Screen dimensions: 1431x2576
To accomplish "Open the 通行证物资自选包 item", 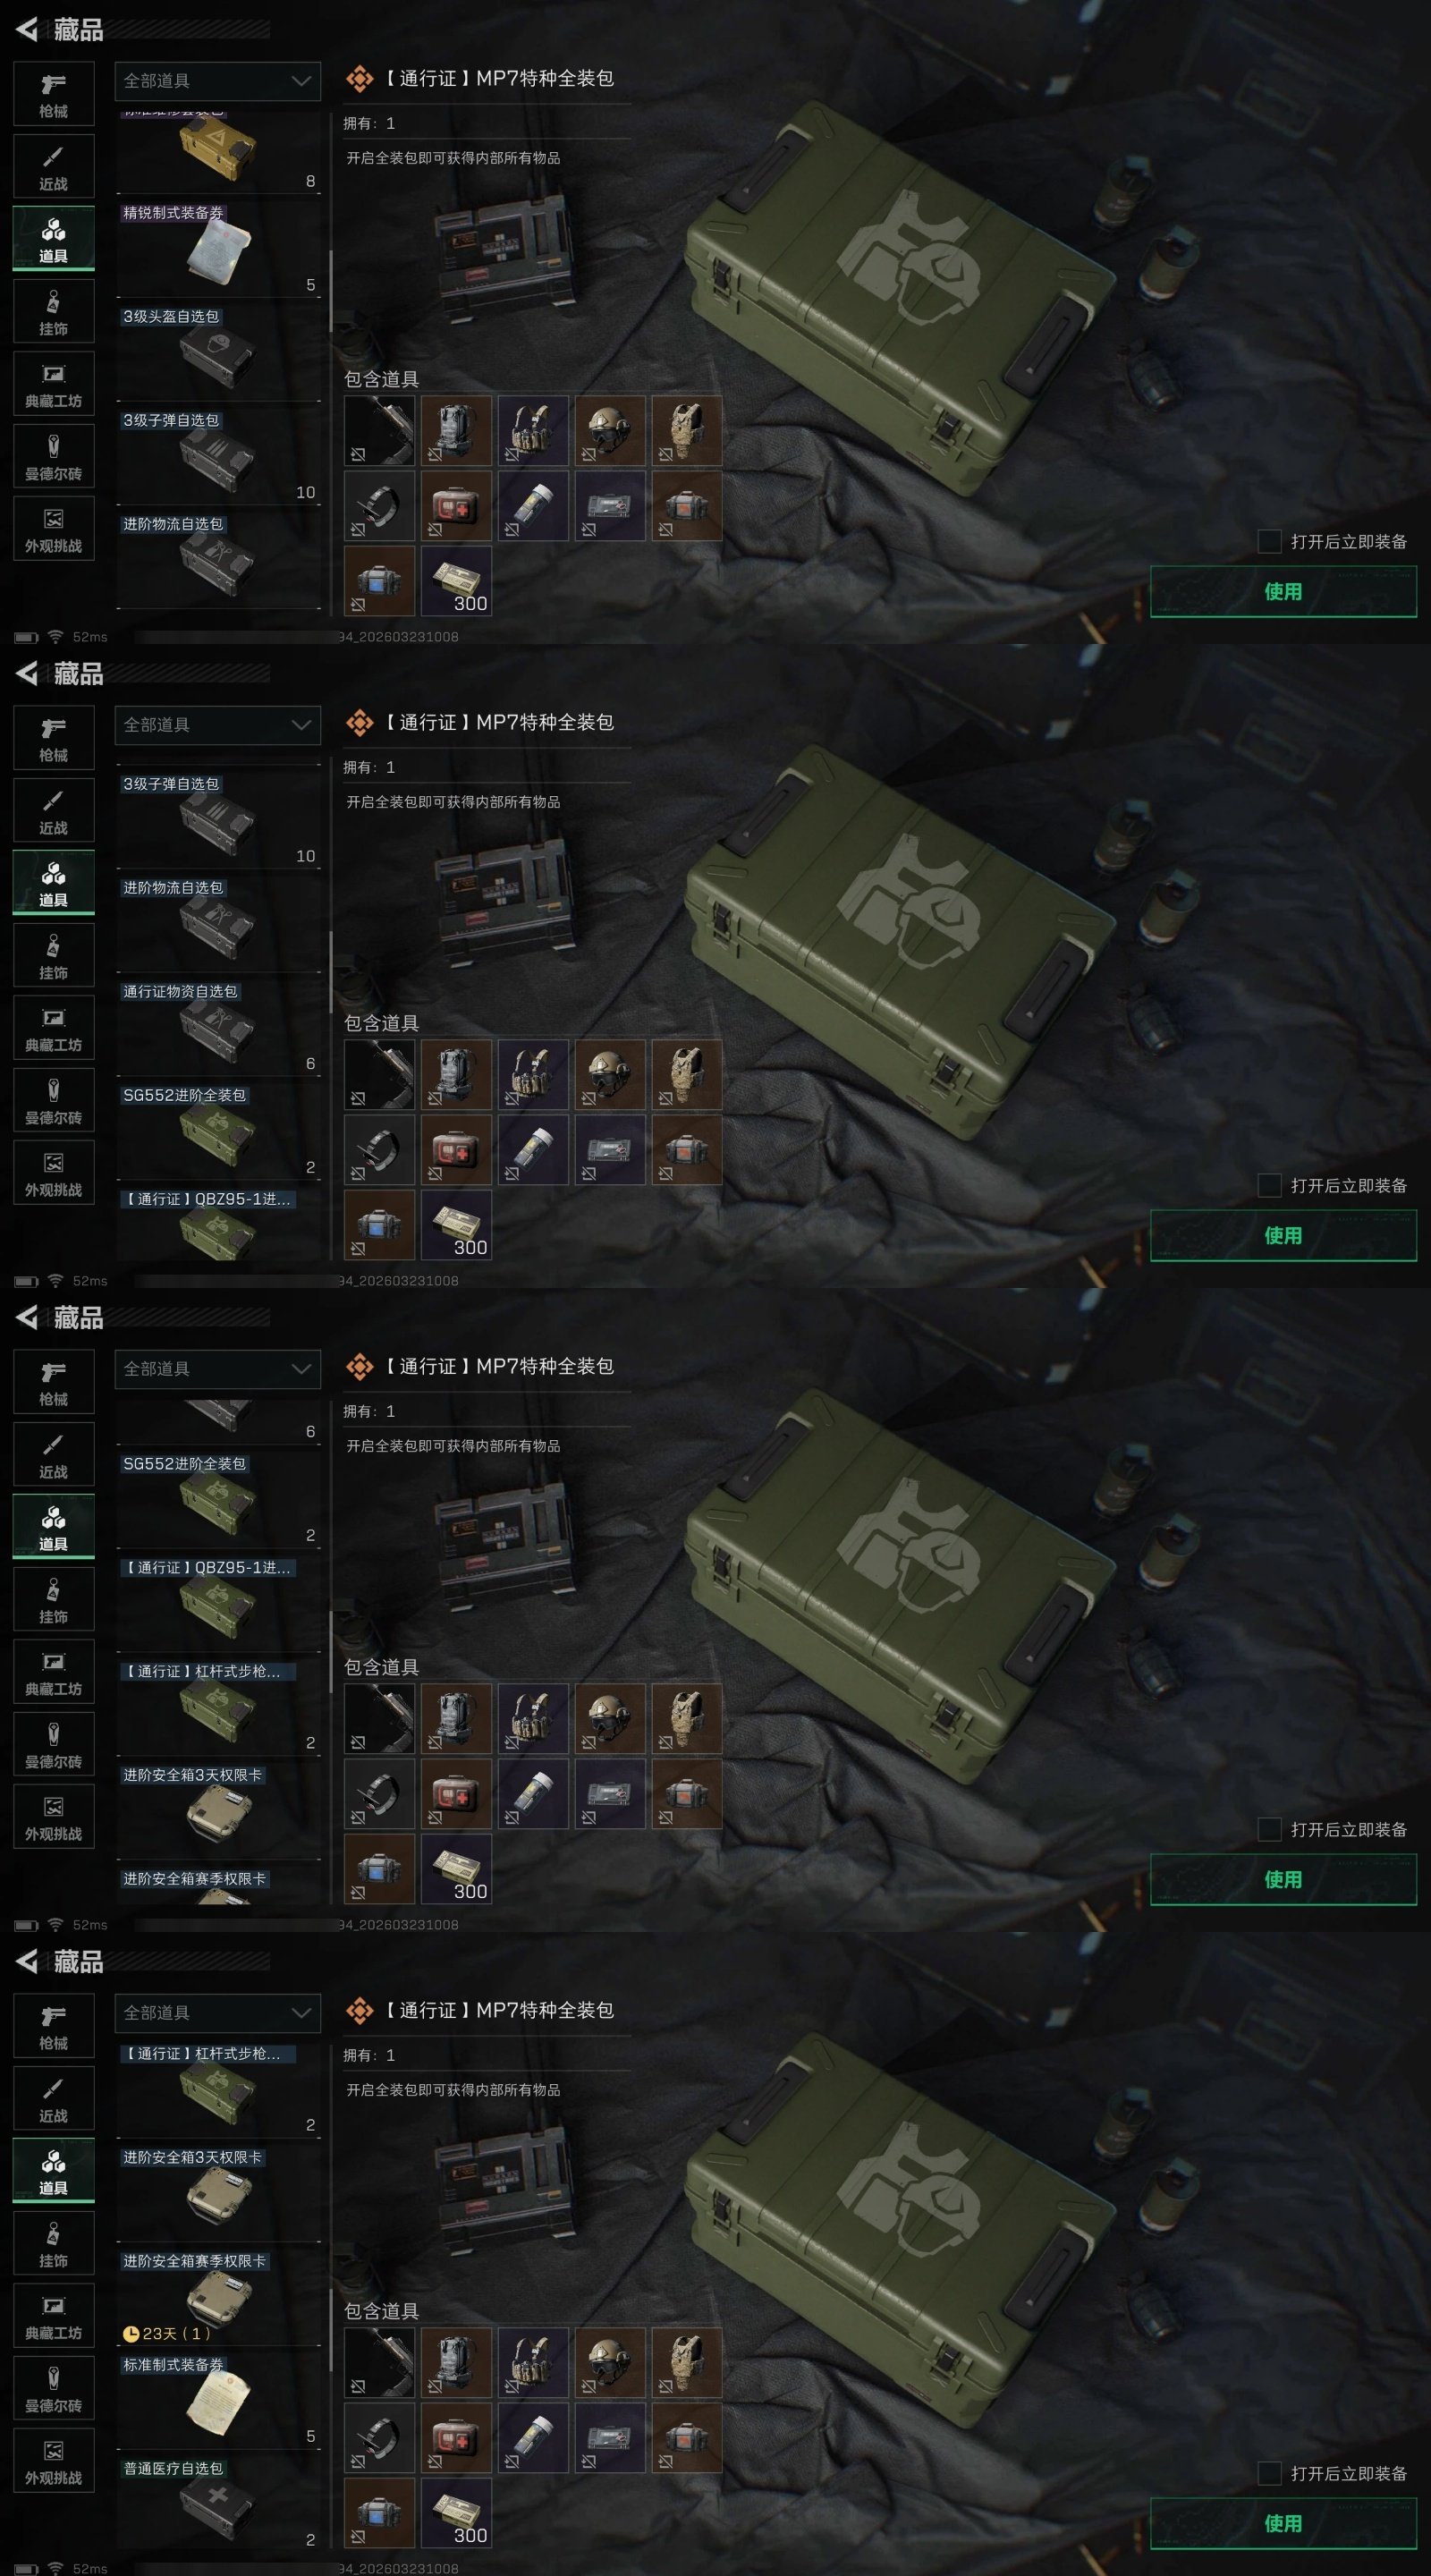I will pyautogui.click(x=219, y=1028).
